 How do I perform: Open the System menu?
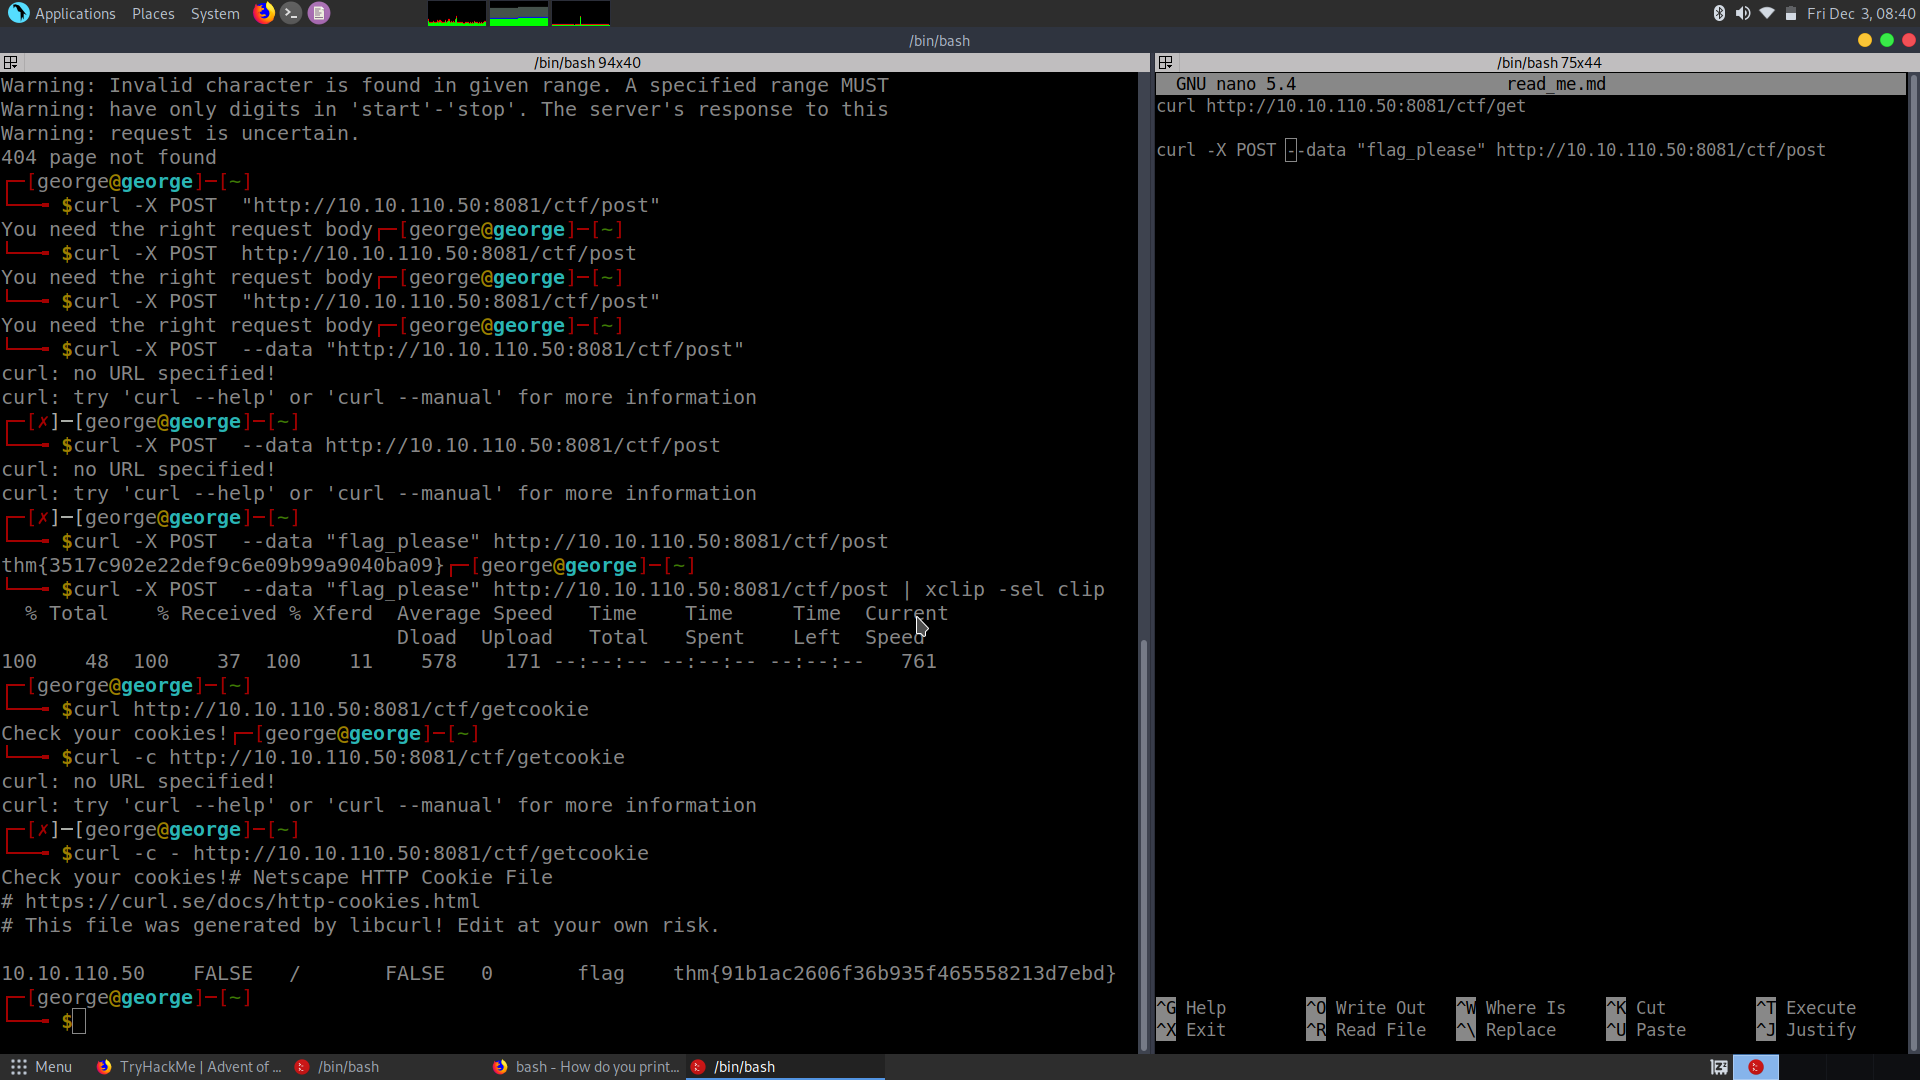click(215, 13)
